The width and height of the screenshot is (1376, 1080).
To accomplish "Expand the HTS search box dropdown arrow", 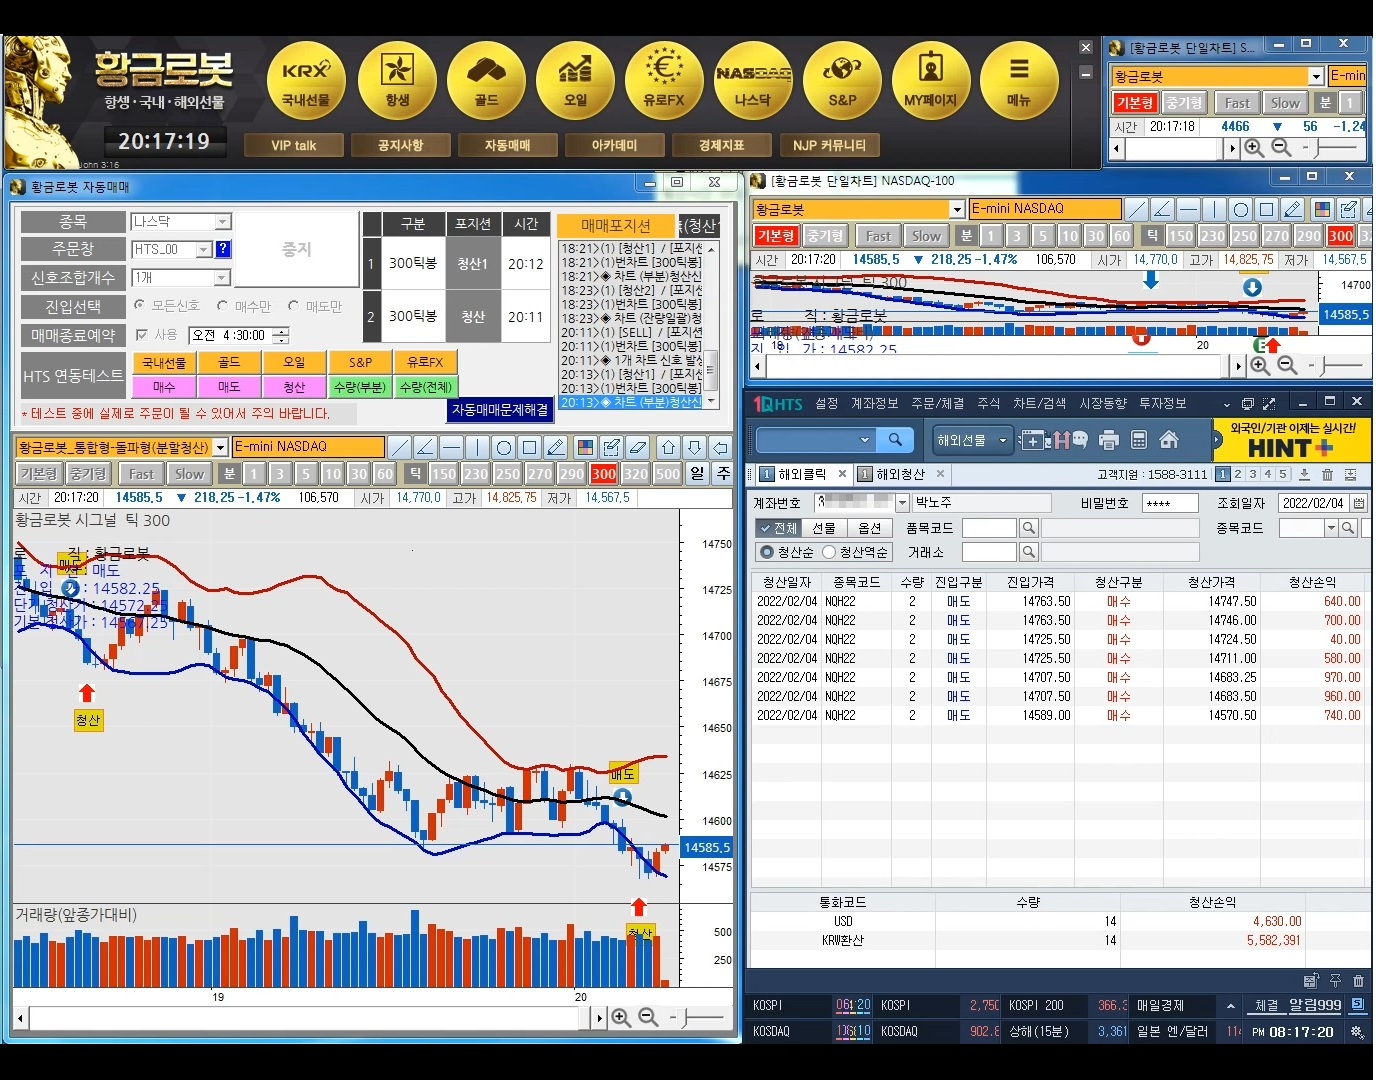I will tap(865, 440).
